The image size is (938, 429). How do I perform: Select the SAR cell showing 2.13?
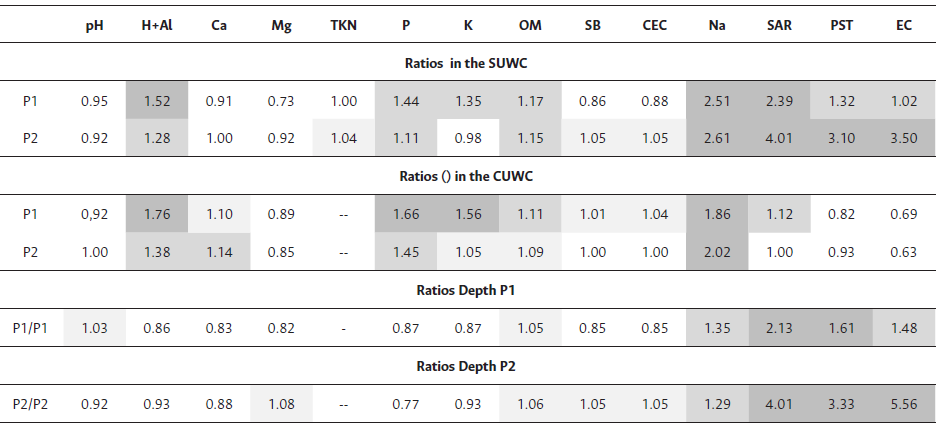tap(779, 328)
